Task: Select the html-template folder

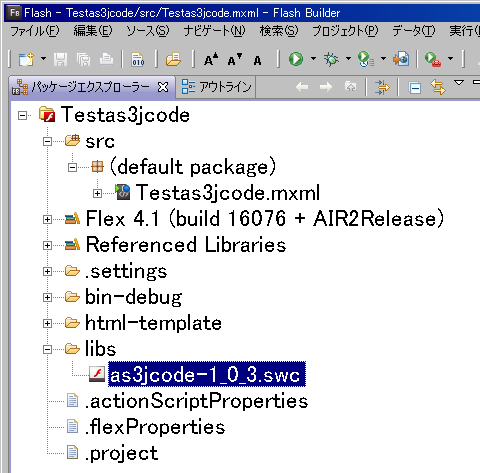Action: pyautogui.click(x=153, y=323)
